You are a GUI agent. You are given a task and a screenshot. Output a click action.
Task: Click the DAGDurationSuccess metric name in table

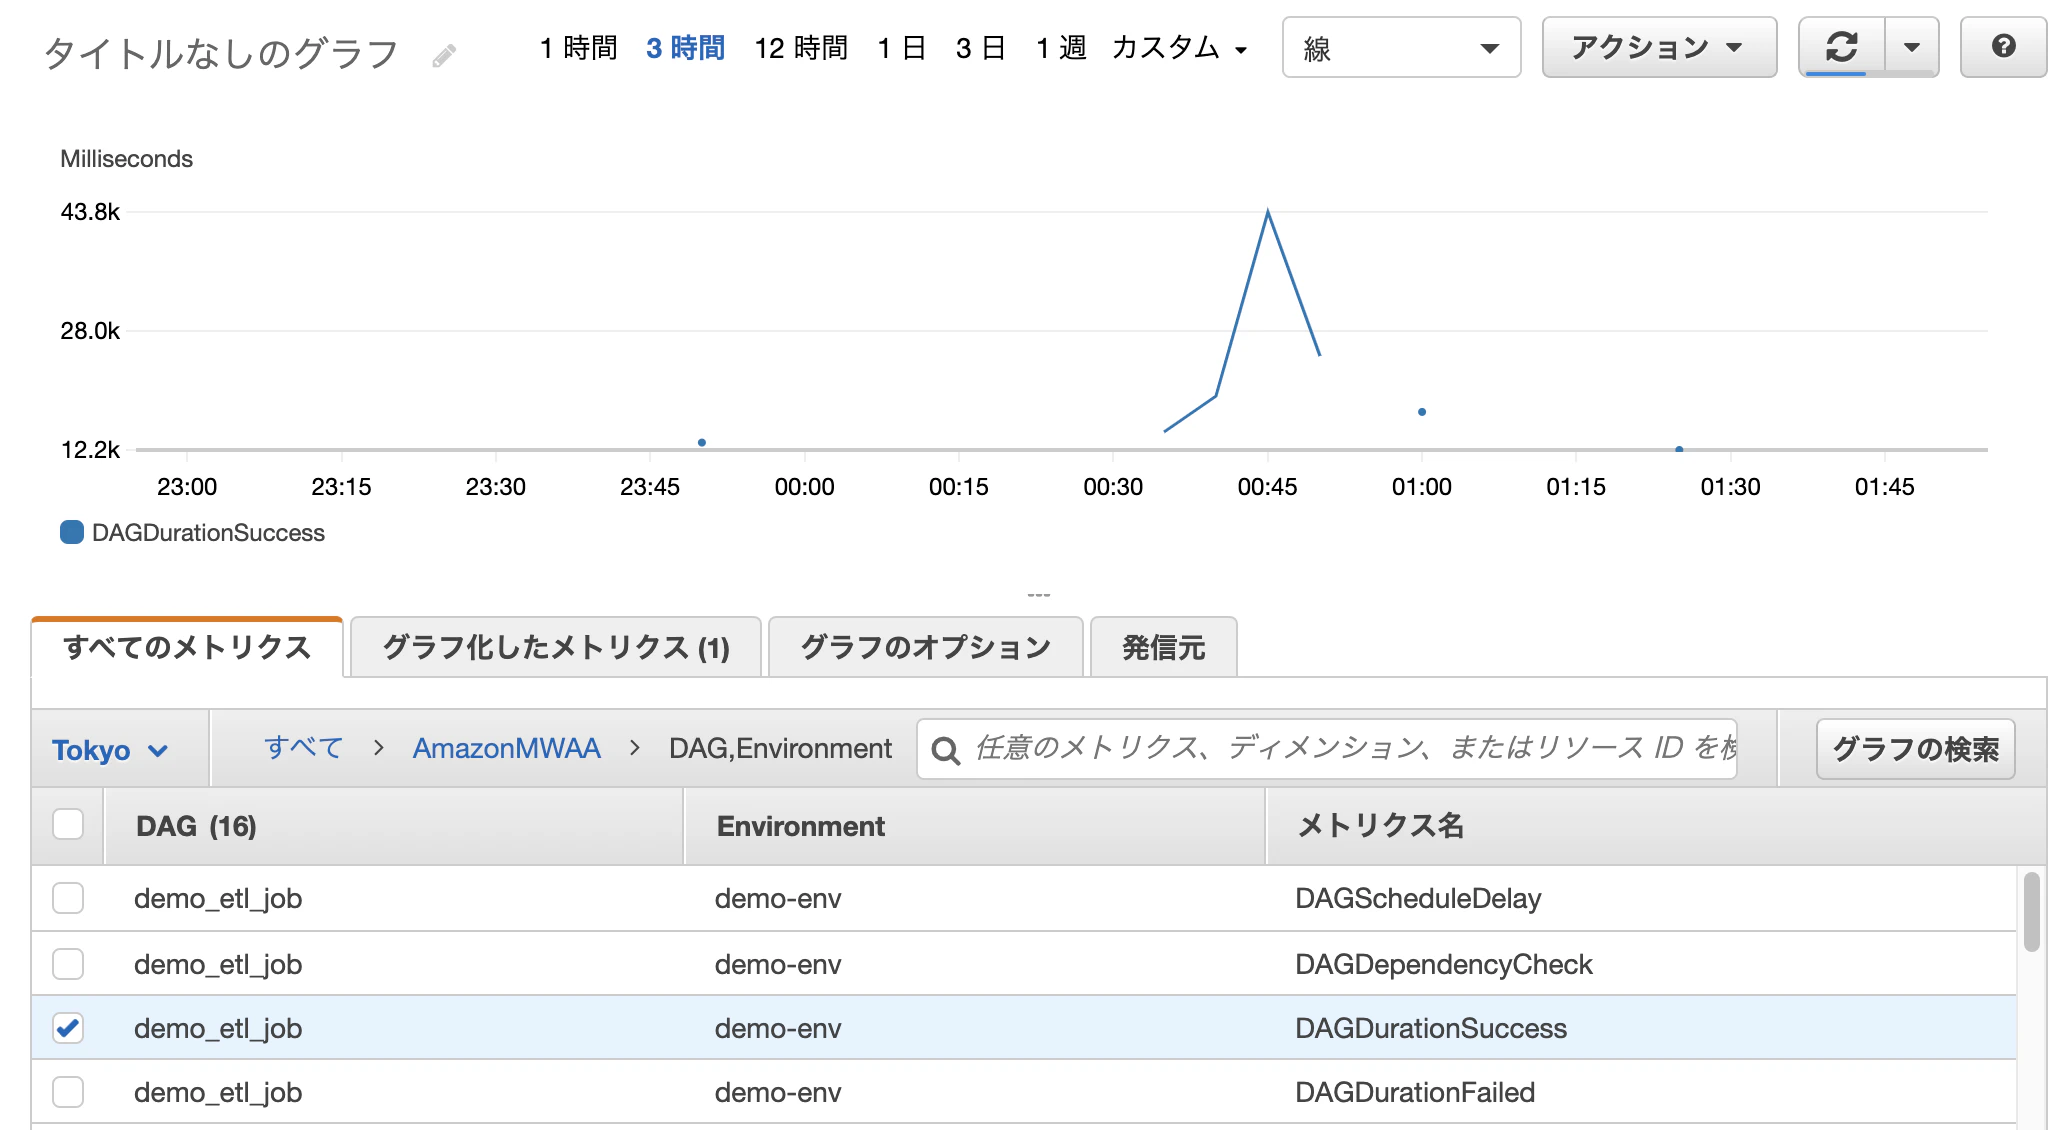[1431, 1028]
